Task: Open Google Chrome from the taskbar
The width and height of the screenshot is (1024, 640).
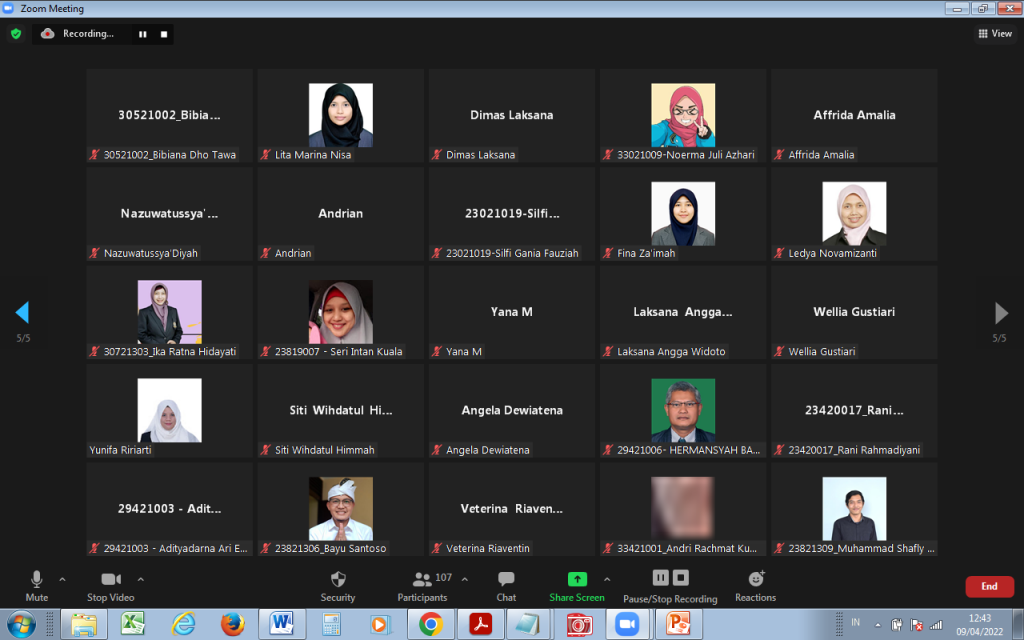Action: tap(431, 625)
